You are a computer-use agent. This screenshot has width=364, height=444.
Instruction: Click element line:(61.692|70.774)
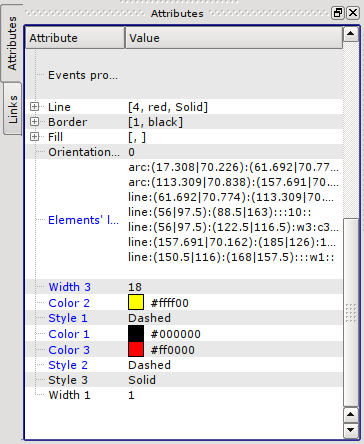point(231,197)
